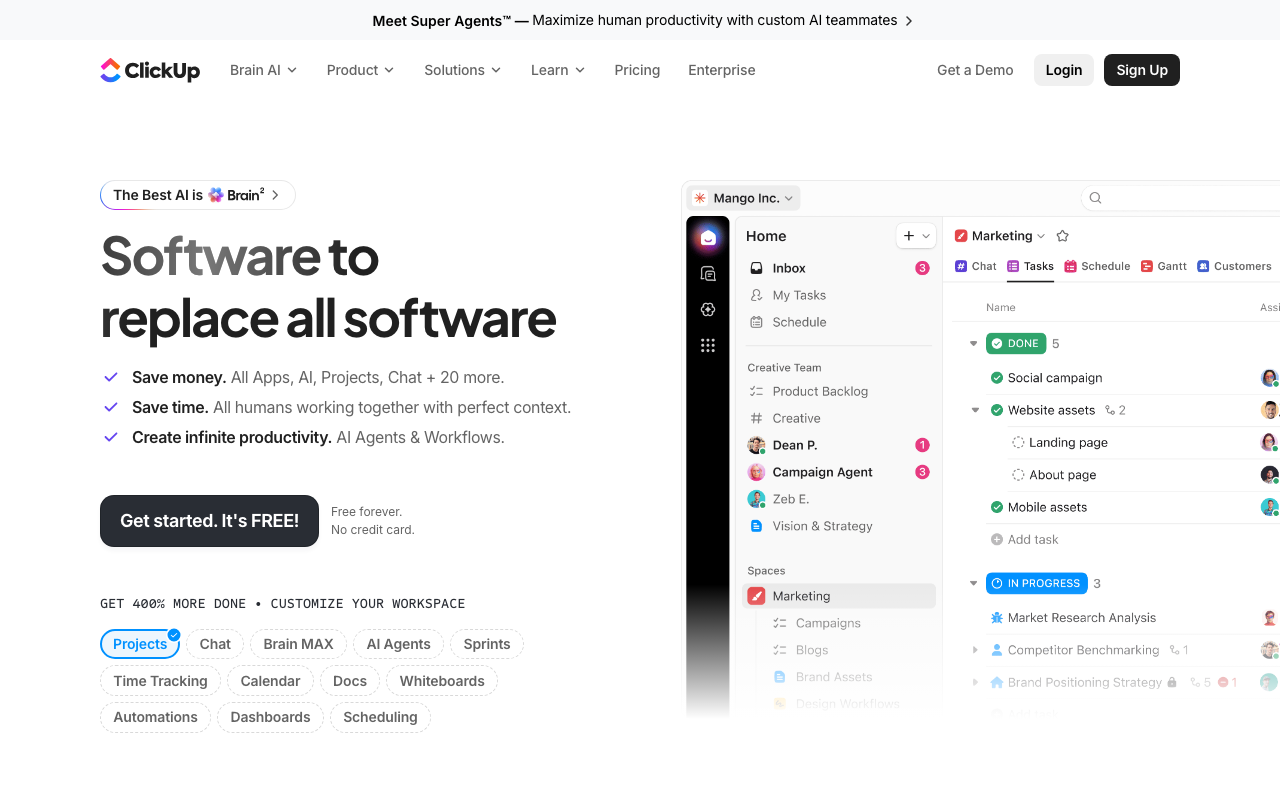
Task: Click the plus icon for Add task
Action: [x=997, y=539]
